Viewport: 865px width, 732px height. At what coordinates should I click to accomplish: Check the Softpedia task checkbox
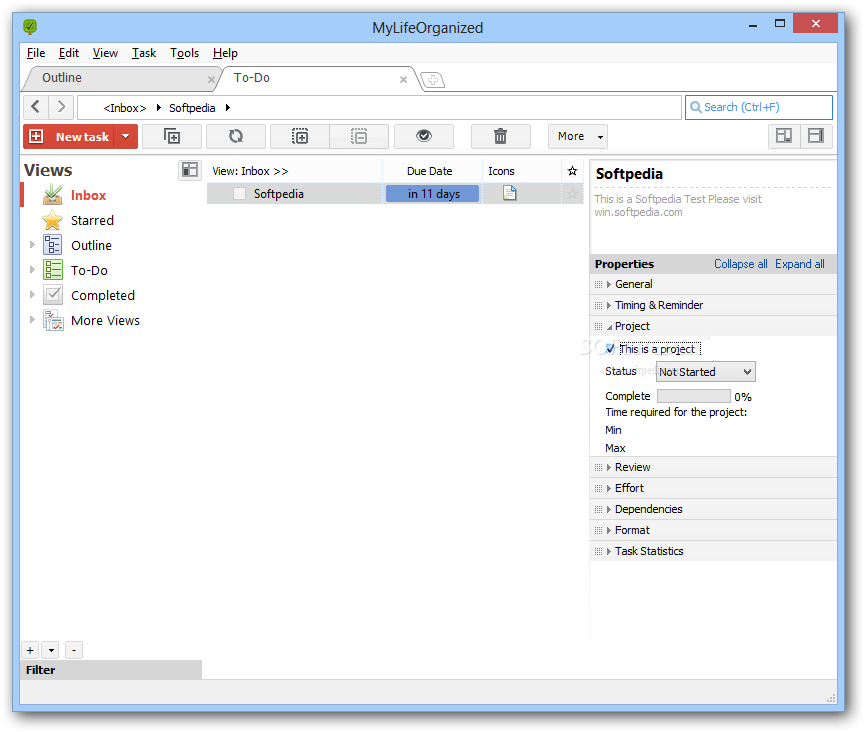tap(239, 194)
